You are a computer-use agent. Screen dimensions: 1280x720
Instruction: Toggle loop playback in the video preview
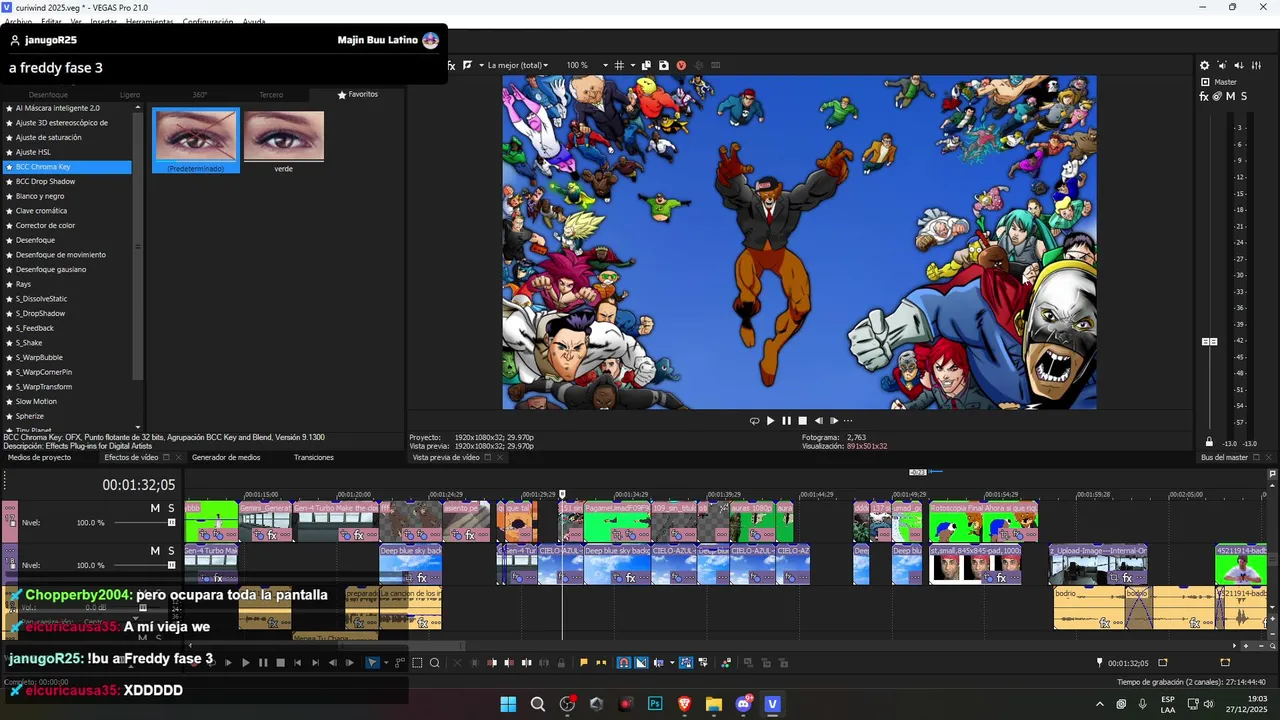pyautogui.click(x=754, y=421)
